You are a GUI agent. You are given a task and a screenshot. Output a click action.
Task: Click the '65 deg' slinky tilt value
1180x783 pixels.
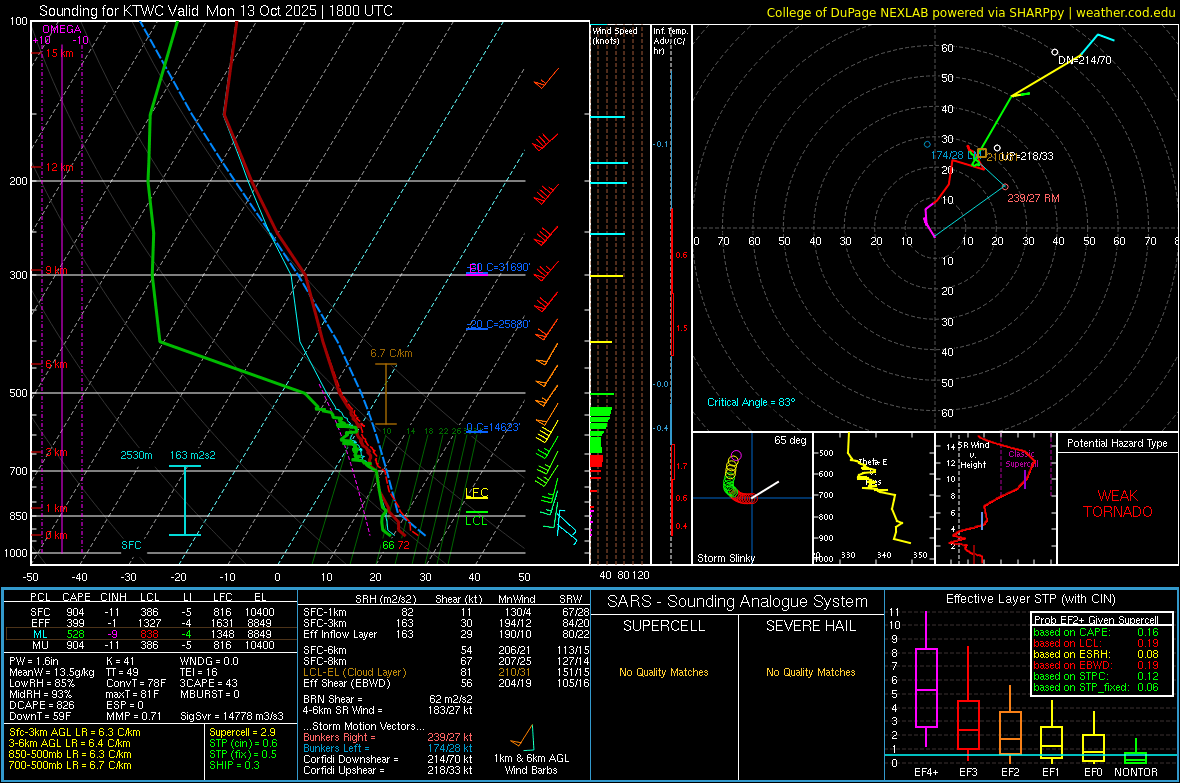790,440
